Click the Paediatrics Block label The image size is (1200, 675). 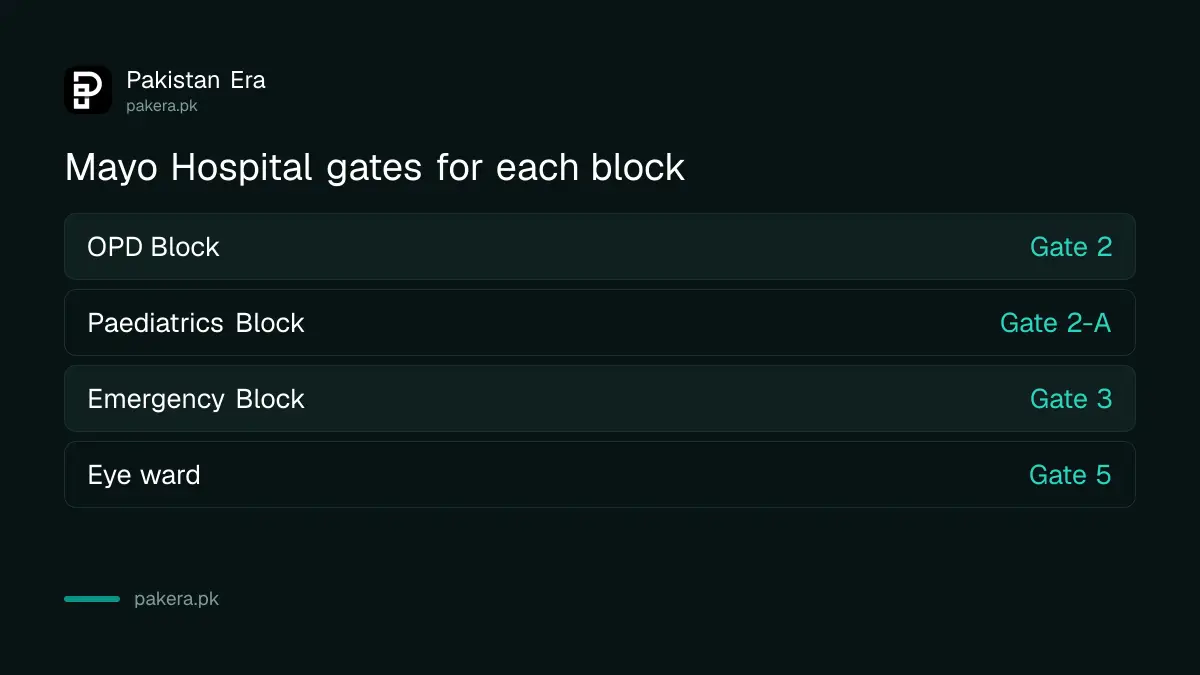[196, 323]
